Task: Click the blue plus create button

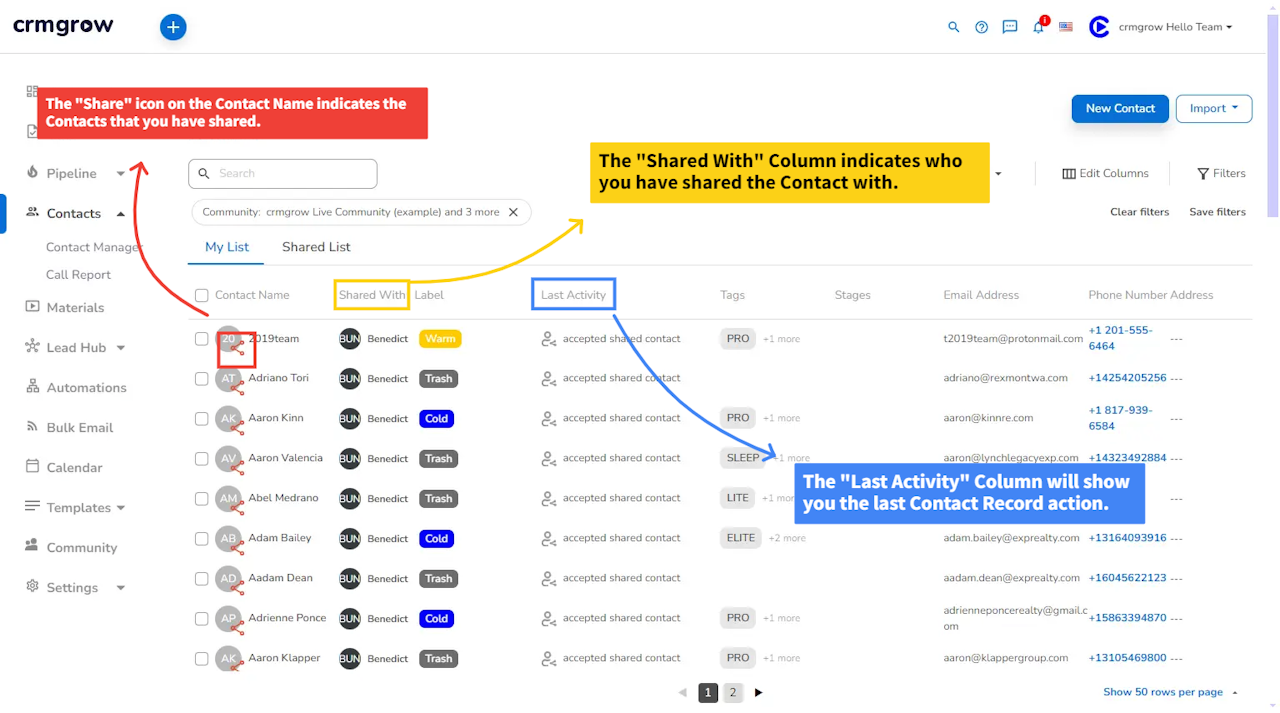Action: [x=173, y=27]
